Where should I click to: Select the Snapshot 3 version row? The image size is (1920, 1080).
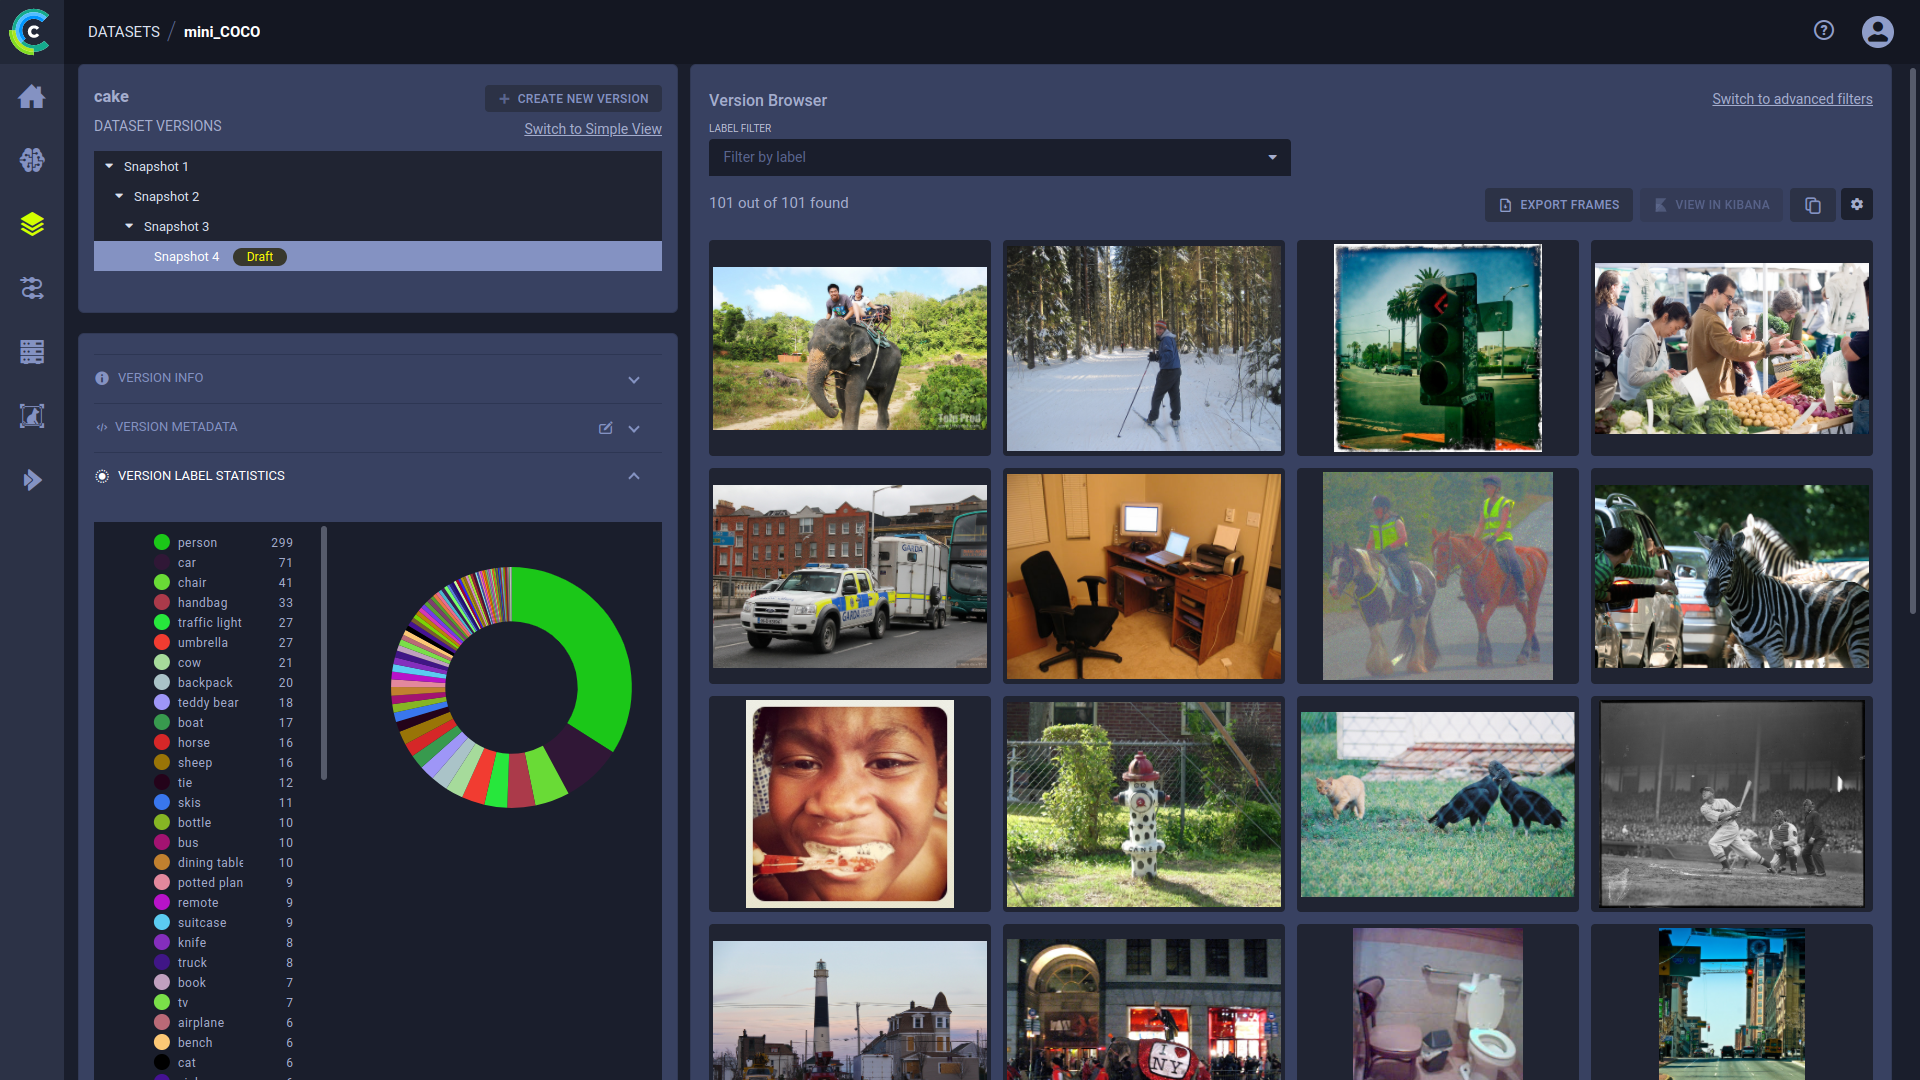(378, 226)
